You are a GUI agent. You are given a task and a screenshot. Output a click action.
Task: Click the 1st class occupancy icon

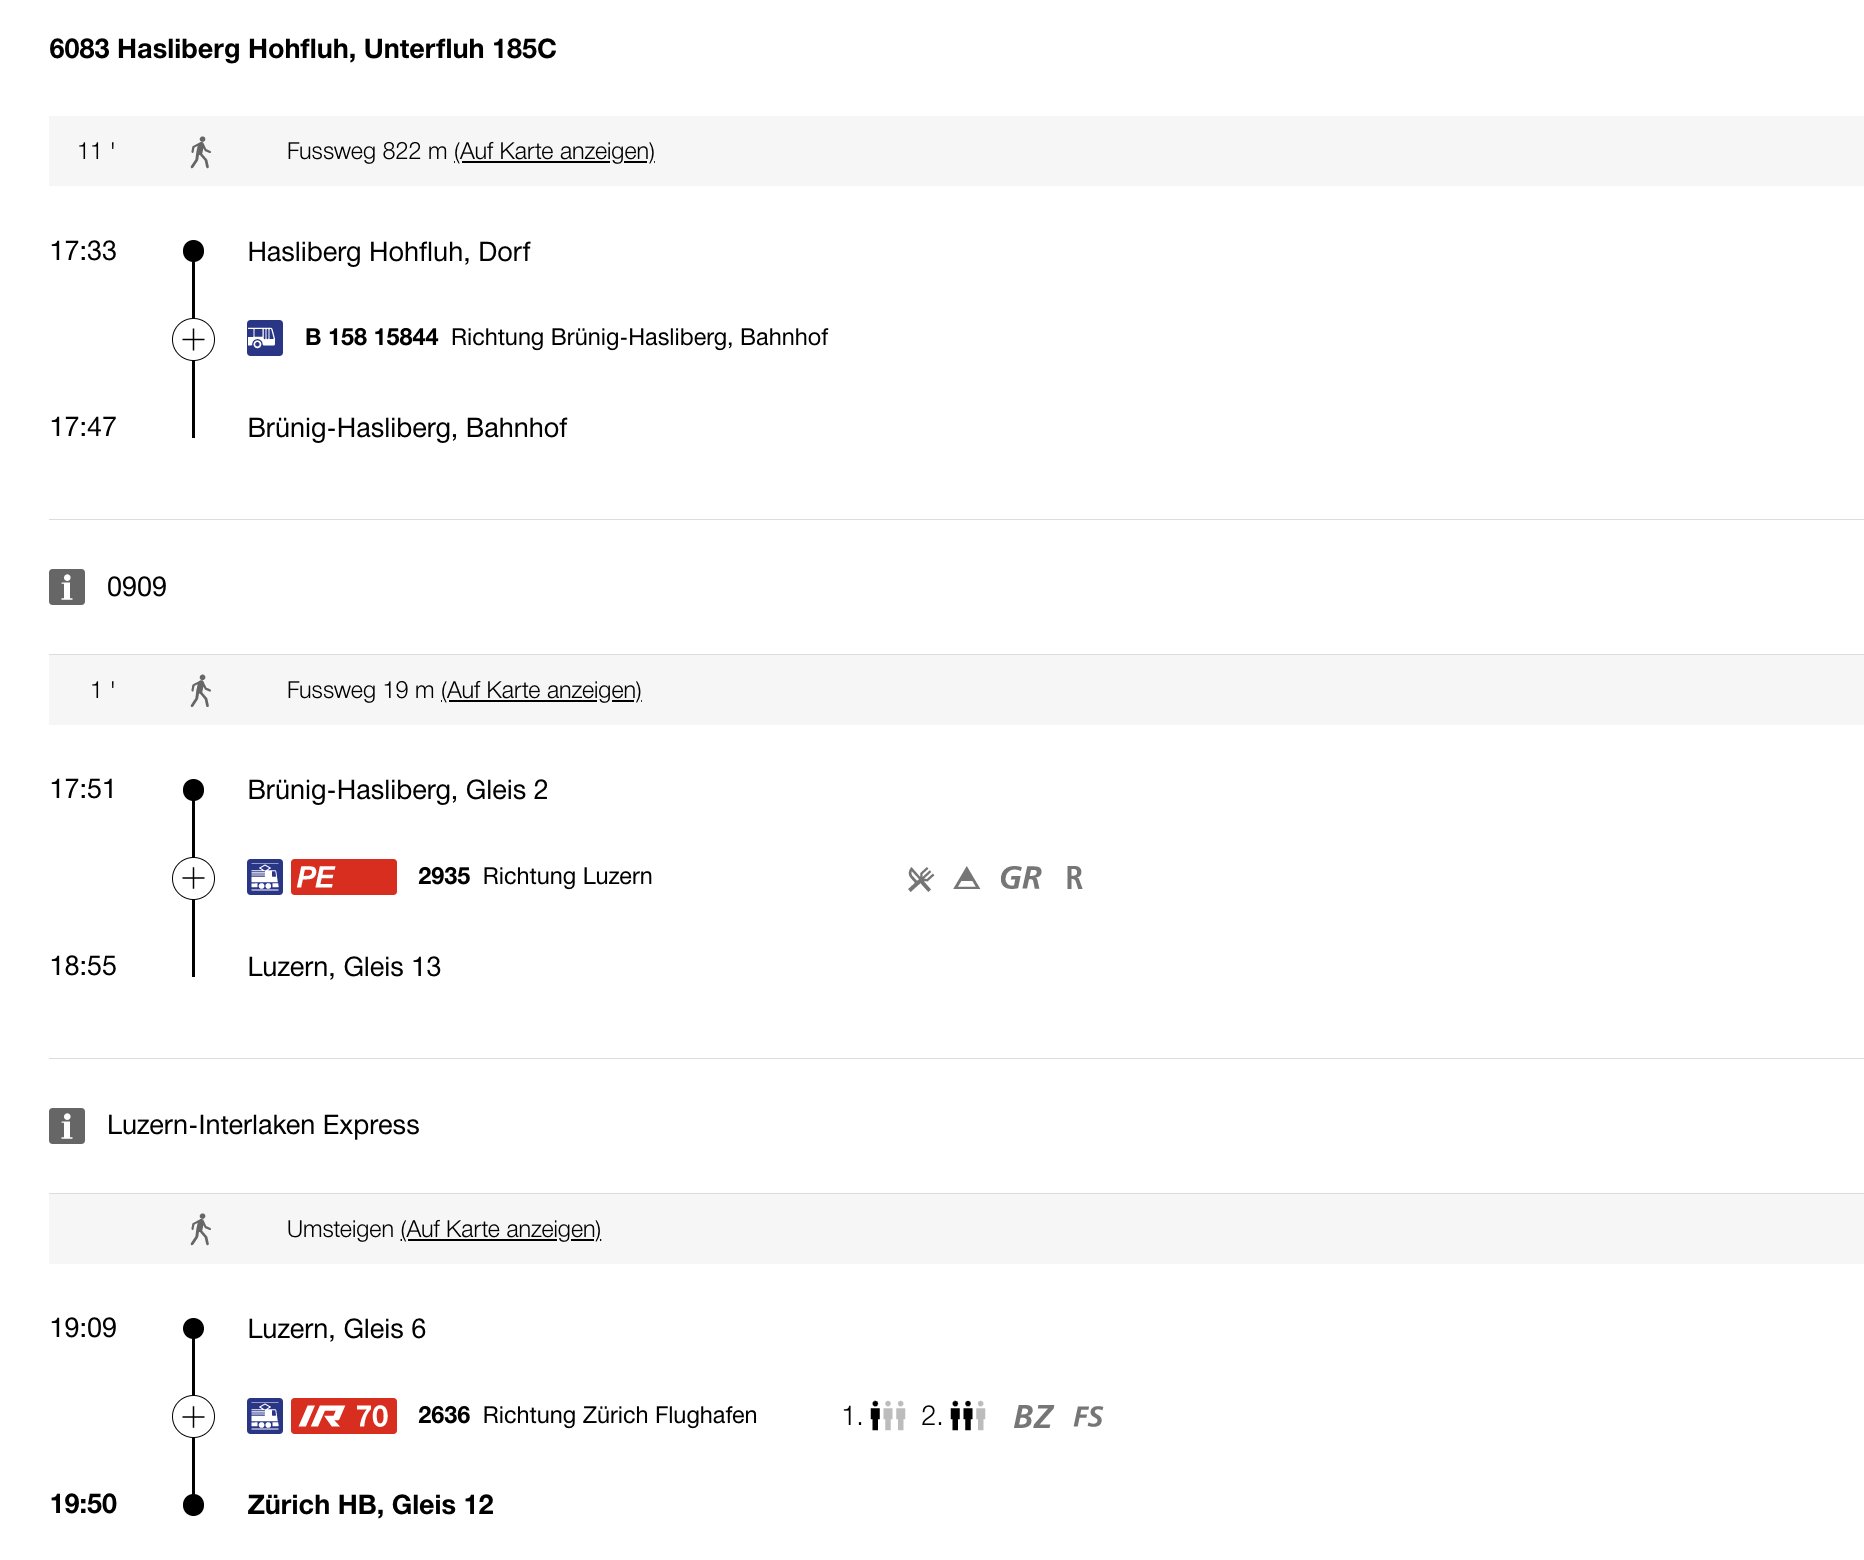click(x=886, y=1416)
